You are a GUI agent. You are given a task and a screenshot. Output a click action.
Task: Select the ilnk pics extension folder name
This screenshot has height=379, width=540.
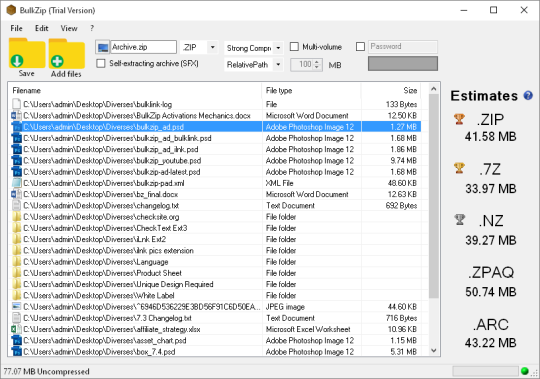click(x=108, y=251)
